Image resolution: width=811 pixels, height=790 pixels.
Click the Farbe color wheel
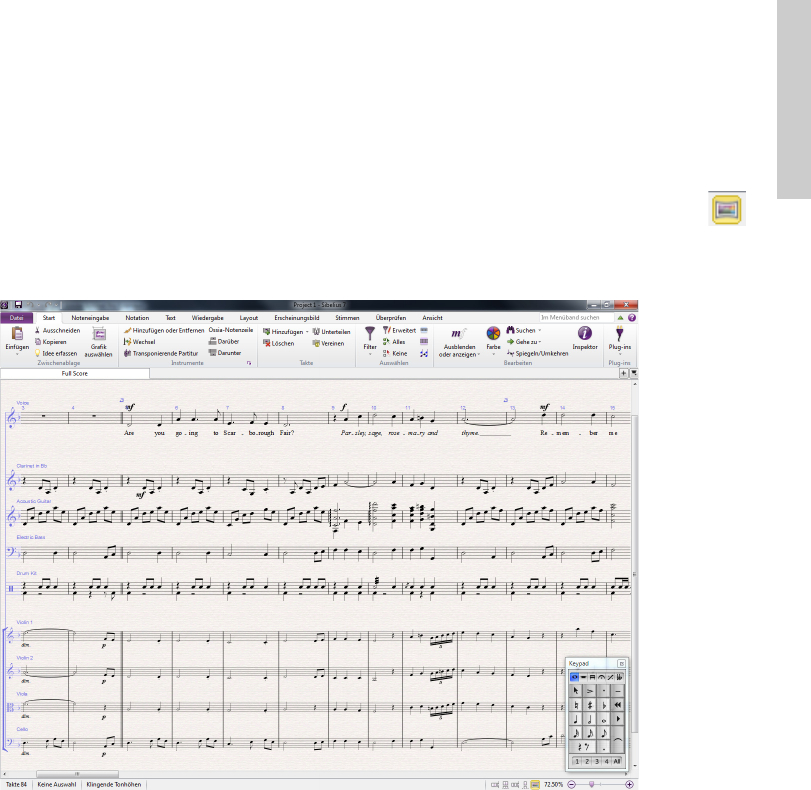tap(493, 333)
